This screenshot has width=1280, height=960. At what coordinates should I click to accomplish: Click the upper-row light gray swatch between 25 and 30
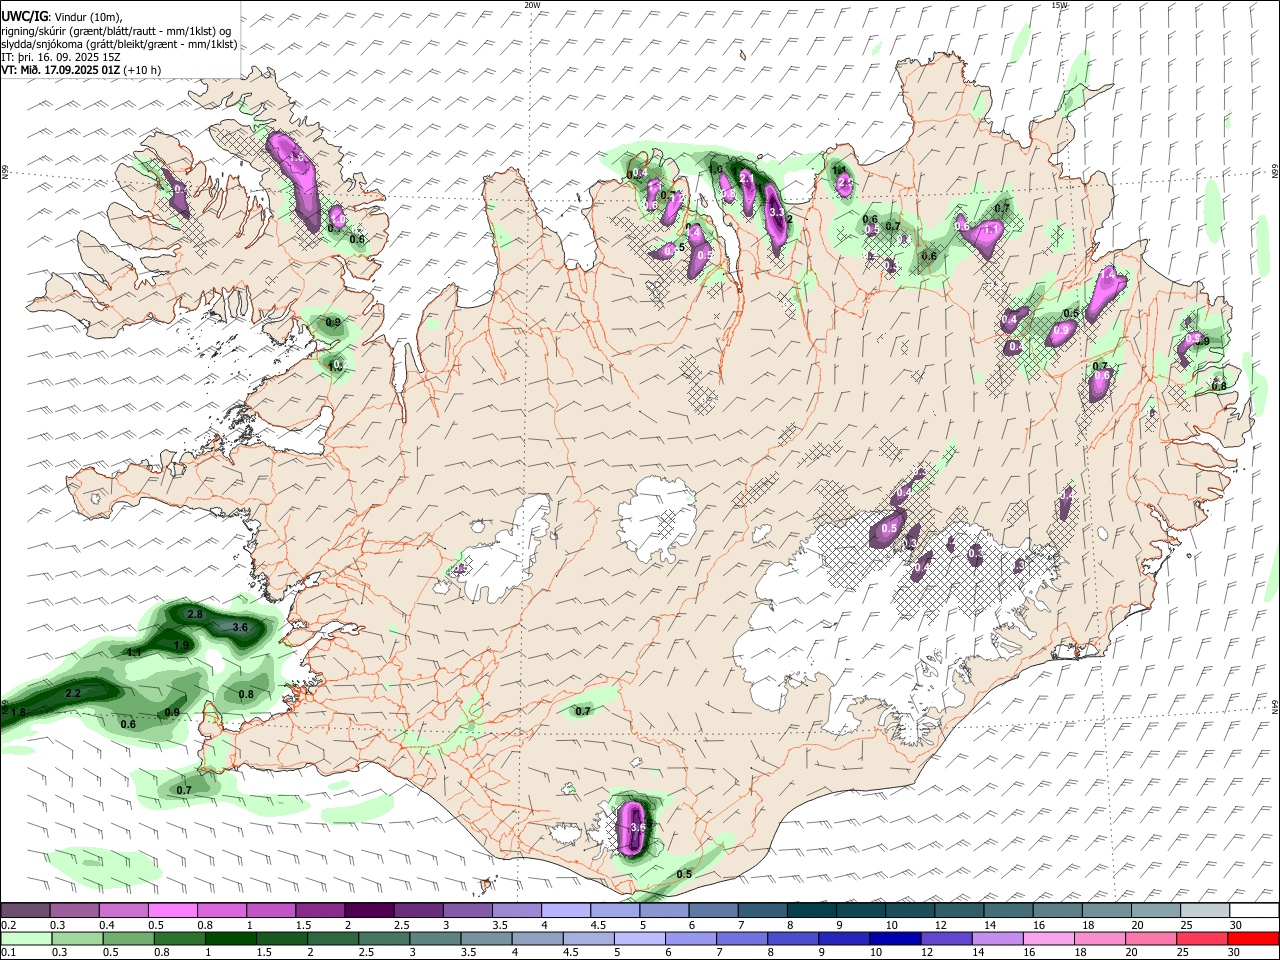pos(1205,910)
